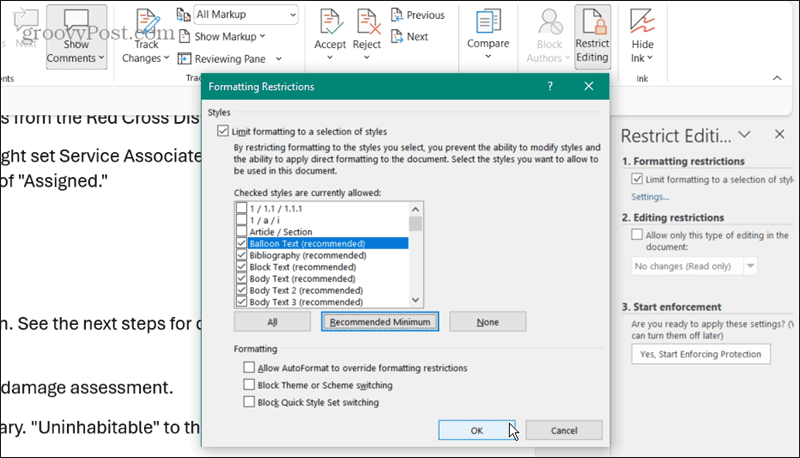The image size is (800, 458).
Task: Close the Formatting Restrictions dialog
Action: (589, 86)
